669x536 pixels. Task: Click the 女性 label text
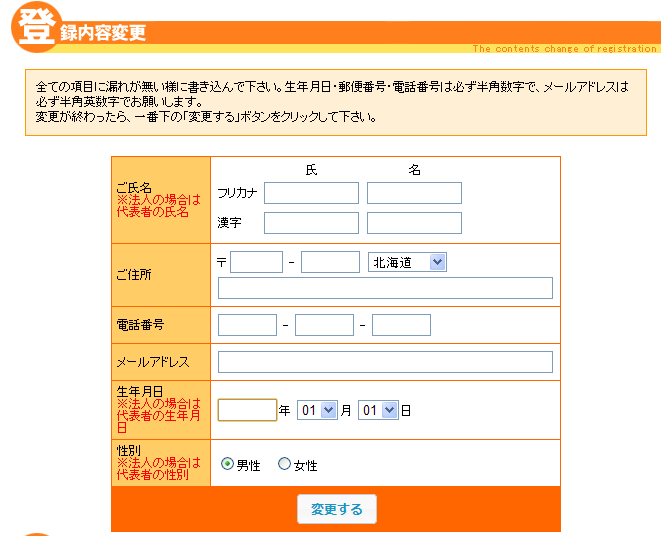306,465
